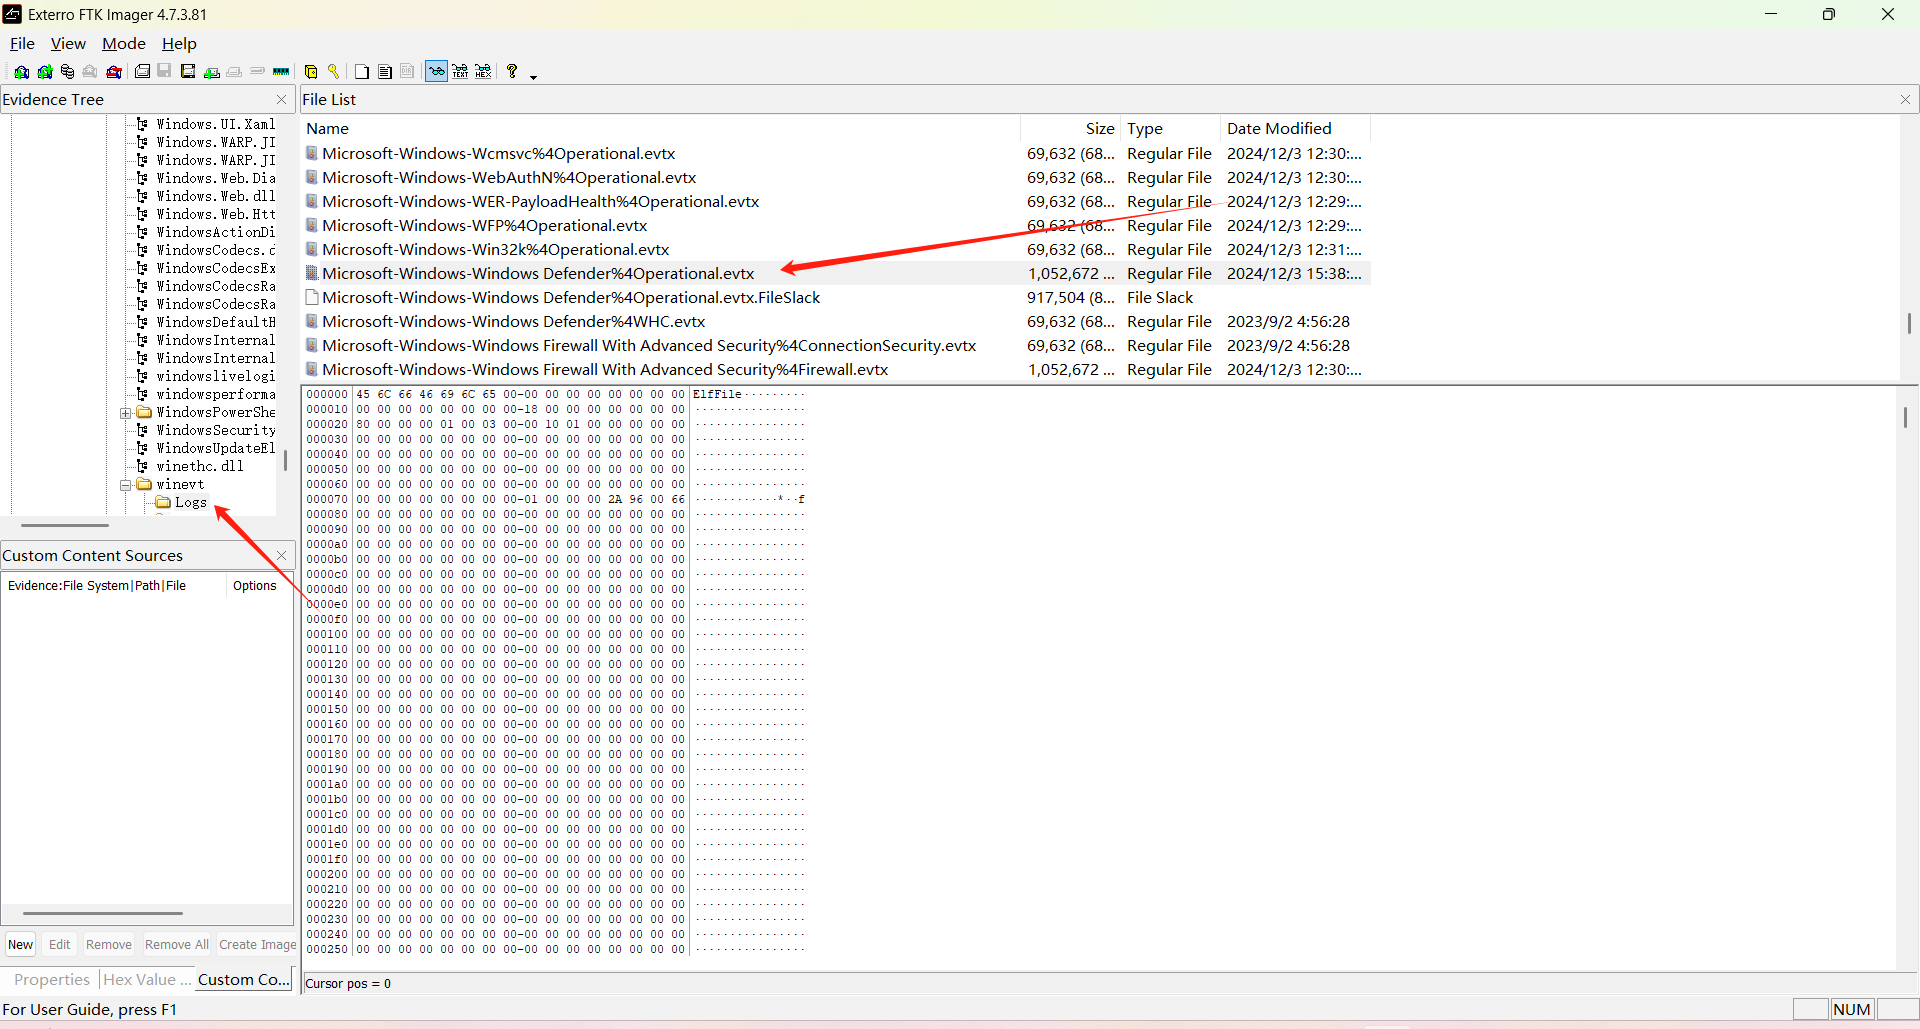Open the Image Mounting tool
1920x1029 pixels.
[68, 72]
